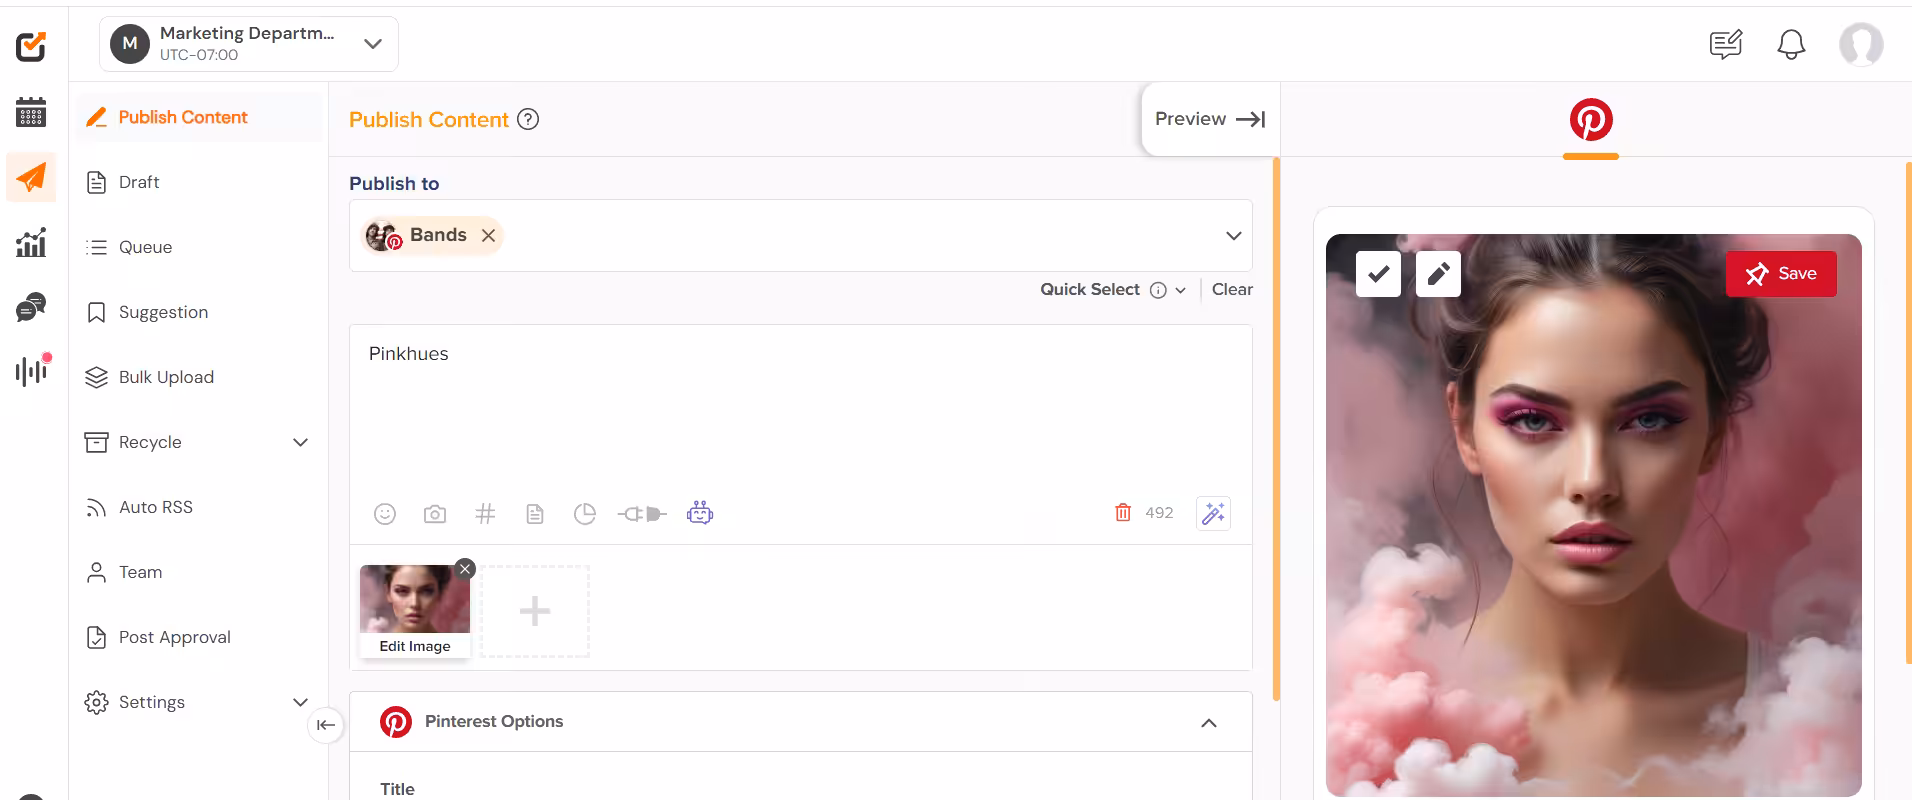Viewport: 1912px width, 800px height.
Task: Delete content with the red trash icon
Action: click(1123, 512)
